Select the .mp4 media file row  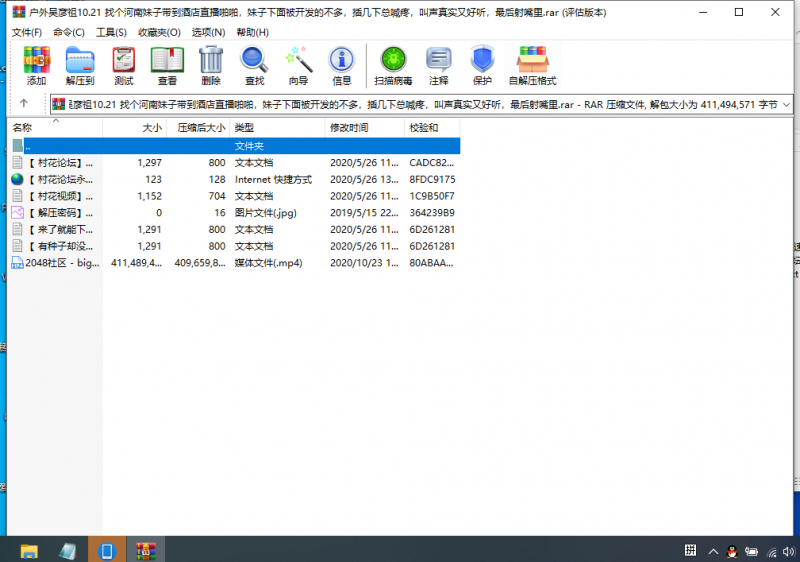60,263
